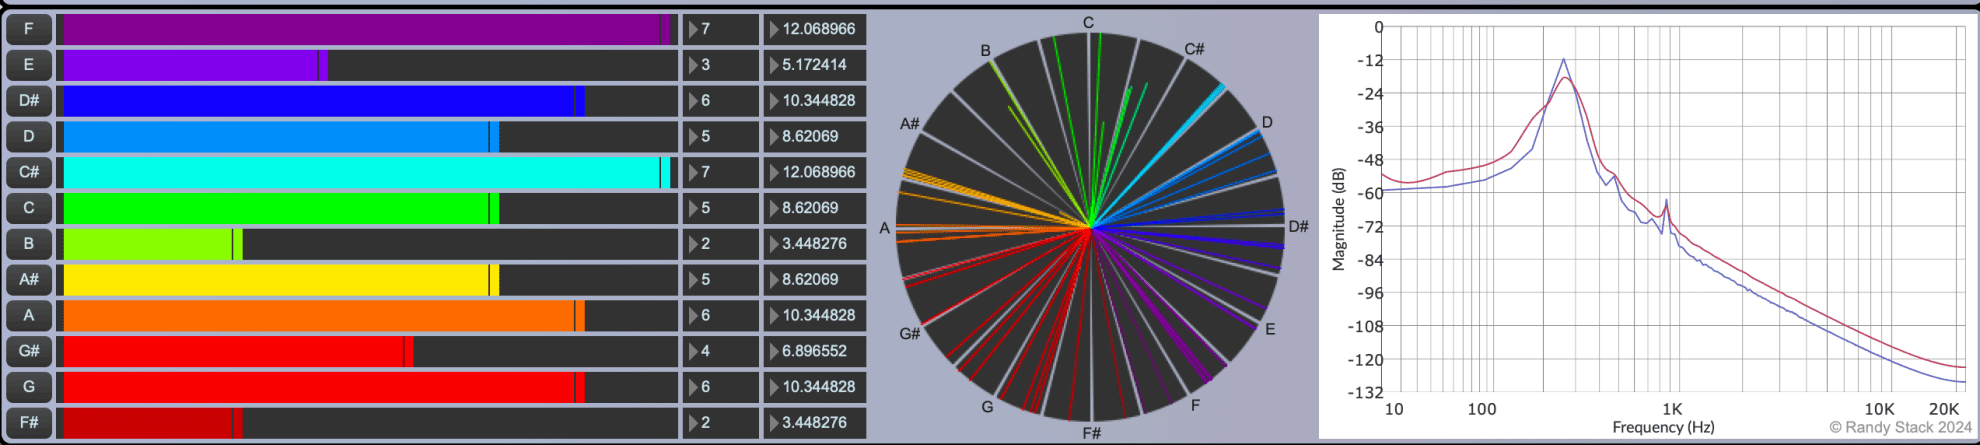The image size is (1980, 445).
Task: Click the F note button
Action: 29,29
